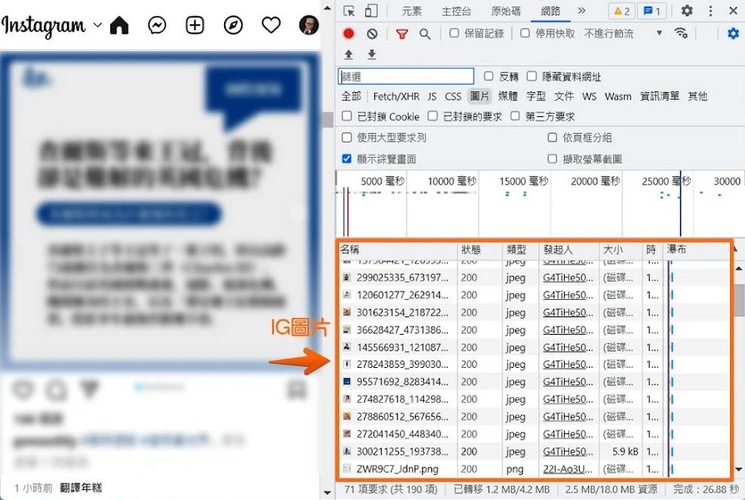Toggle the network filter funnel icon

tap(402, 34)
